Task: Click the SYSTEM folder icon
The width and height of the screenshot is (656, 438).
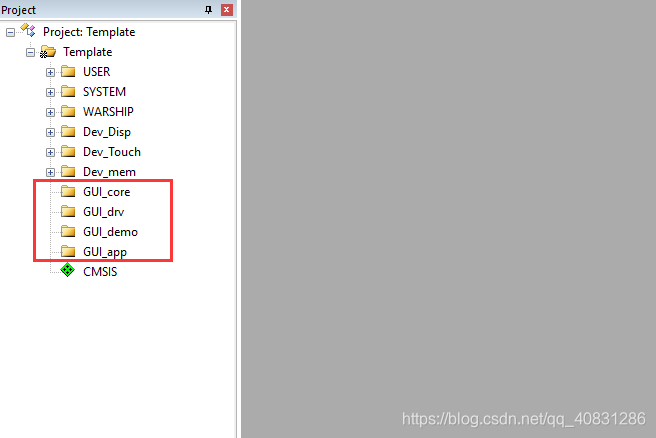Action: pos(68,92)
